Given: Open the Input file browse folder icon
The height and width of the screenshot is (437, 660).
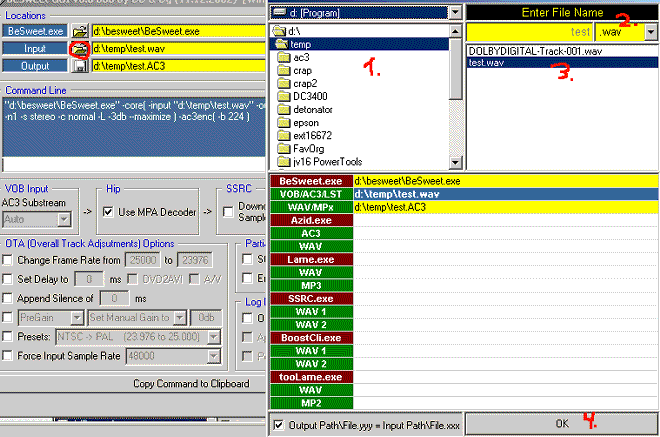Looking at the screenshot, I should (80, 49).
